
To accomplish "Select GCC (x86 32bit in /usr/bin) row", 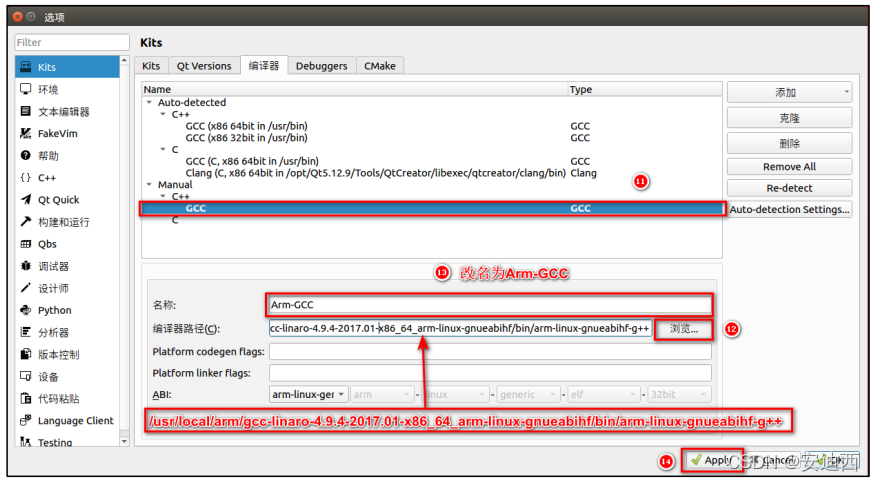I will pos(432,138).
